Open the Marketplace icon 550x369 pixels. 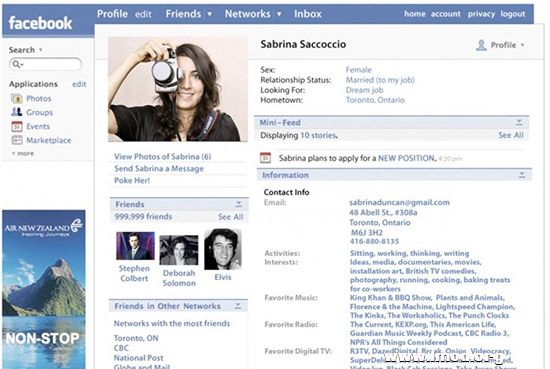(16, 140)
